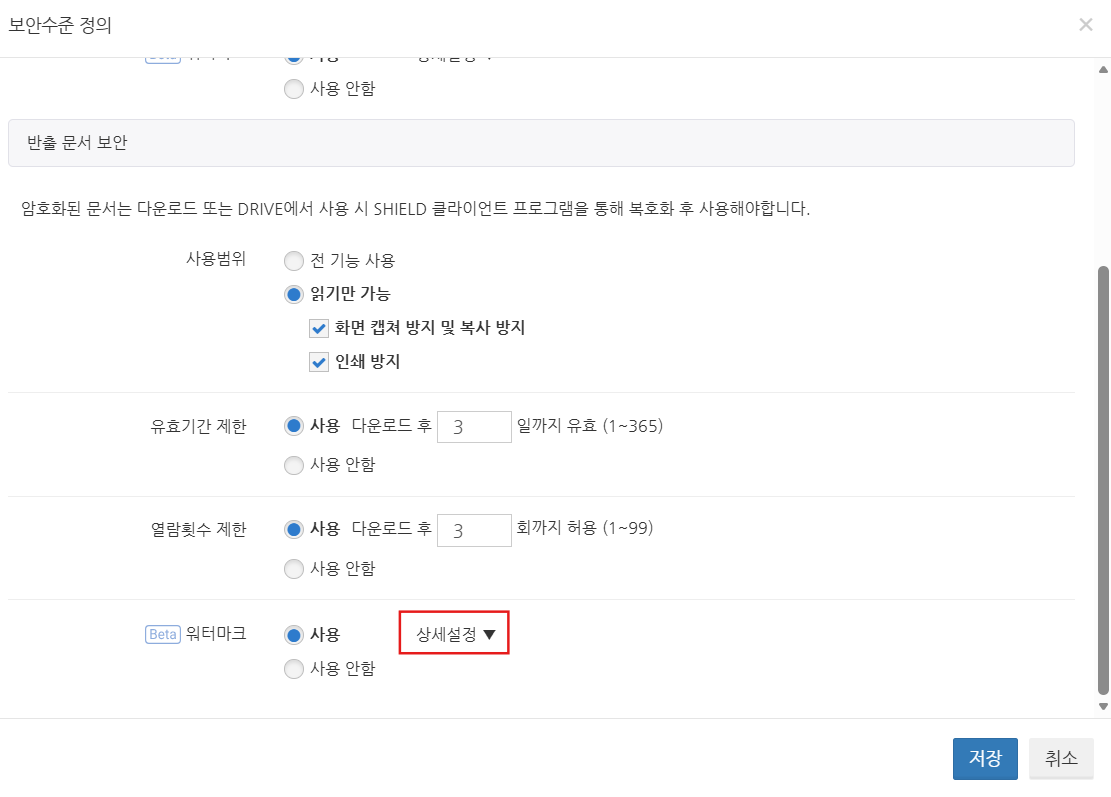
Task: Enable 사용 for 워터마크
Action: click(294, 635)
